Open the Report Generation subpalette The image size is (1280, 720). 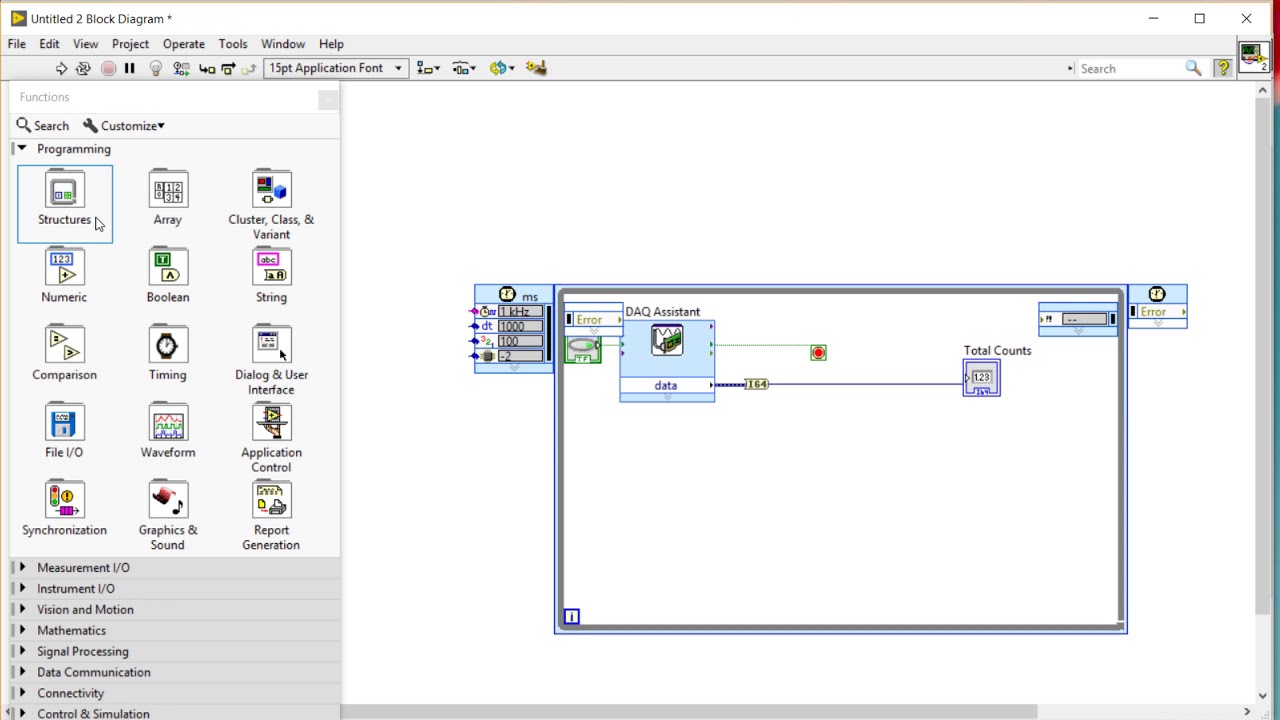[271, 516]
